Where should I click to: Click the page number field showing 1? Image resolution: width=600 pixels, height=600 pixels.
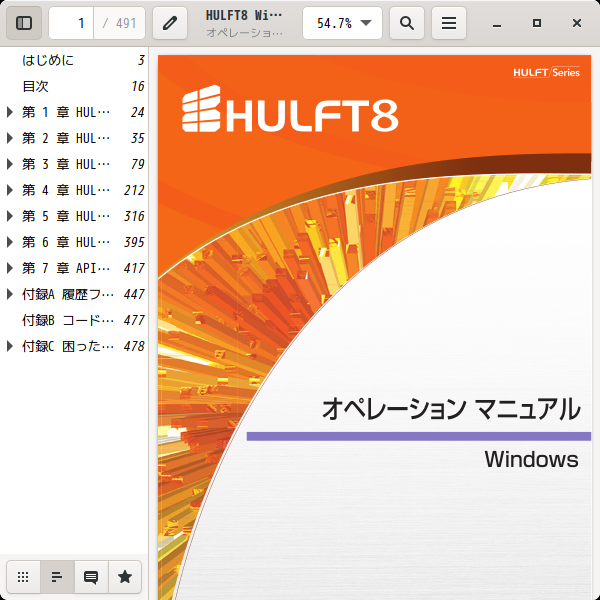click(x=71, y=23)
